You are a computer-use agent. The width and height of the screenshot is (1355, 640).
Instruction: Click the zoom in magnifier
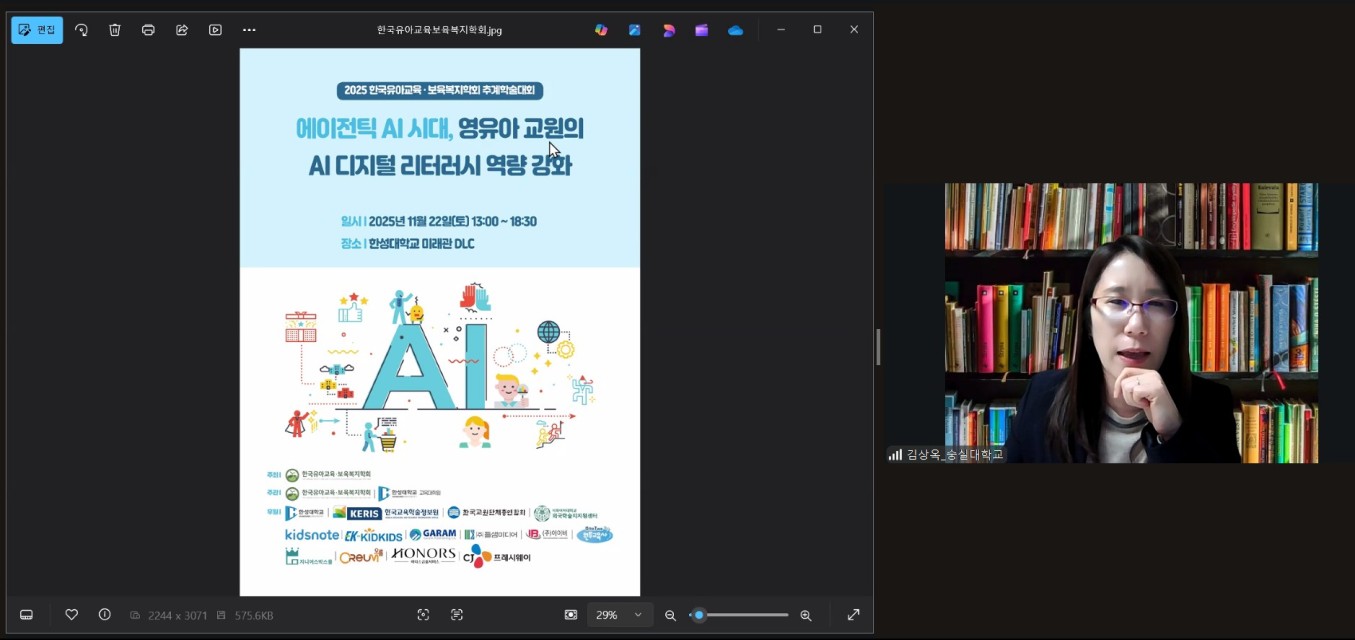point(806,615)
